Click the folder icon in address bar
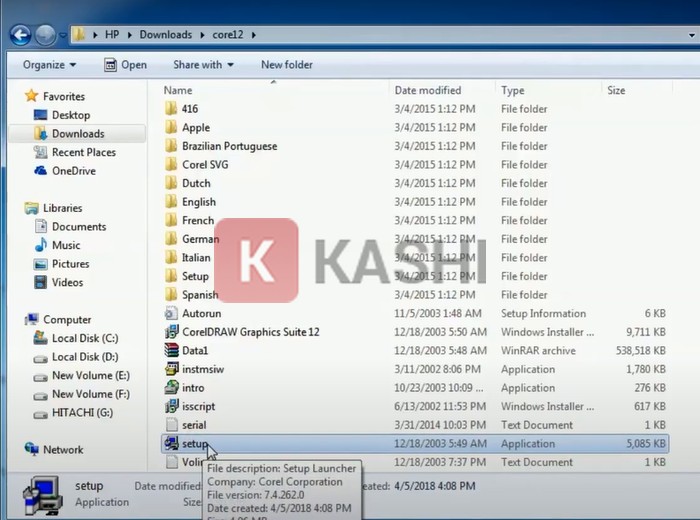Viewport: 700px width, 520px height. (x=79, y=34)
